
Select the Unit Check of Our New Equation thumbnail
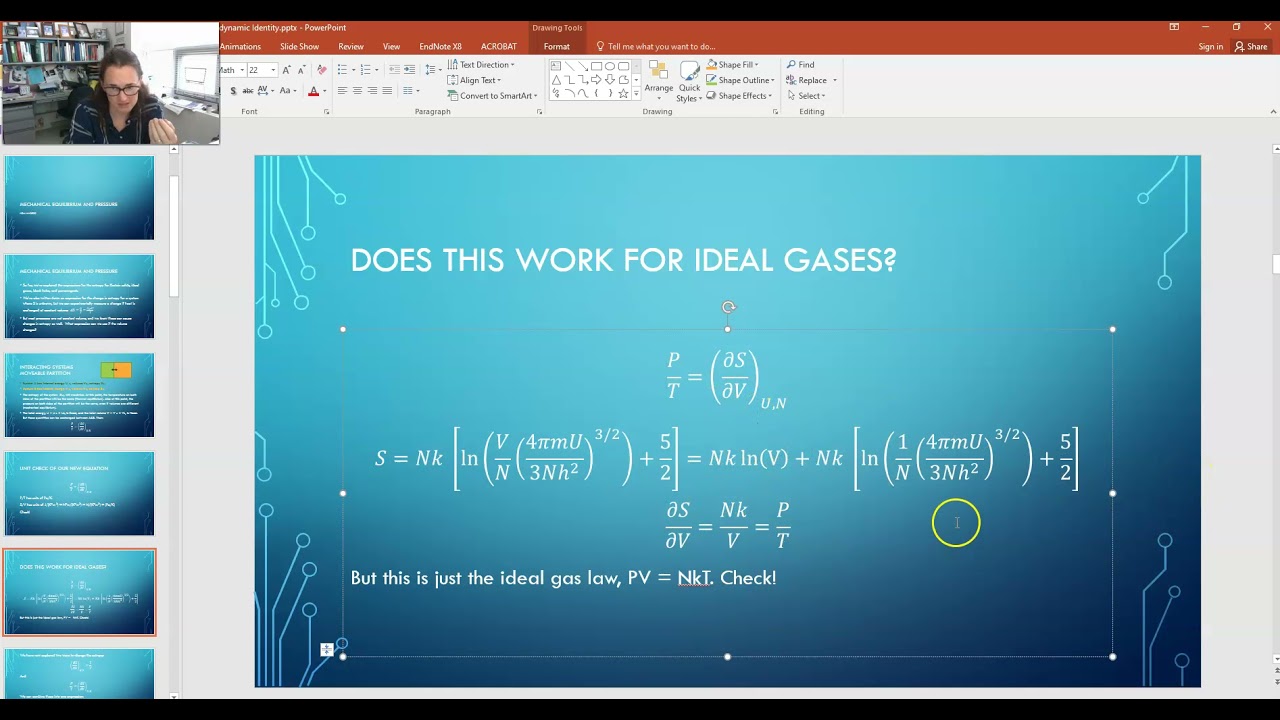point(79,493)
